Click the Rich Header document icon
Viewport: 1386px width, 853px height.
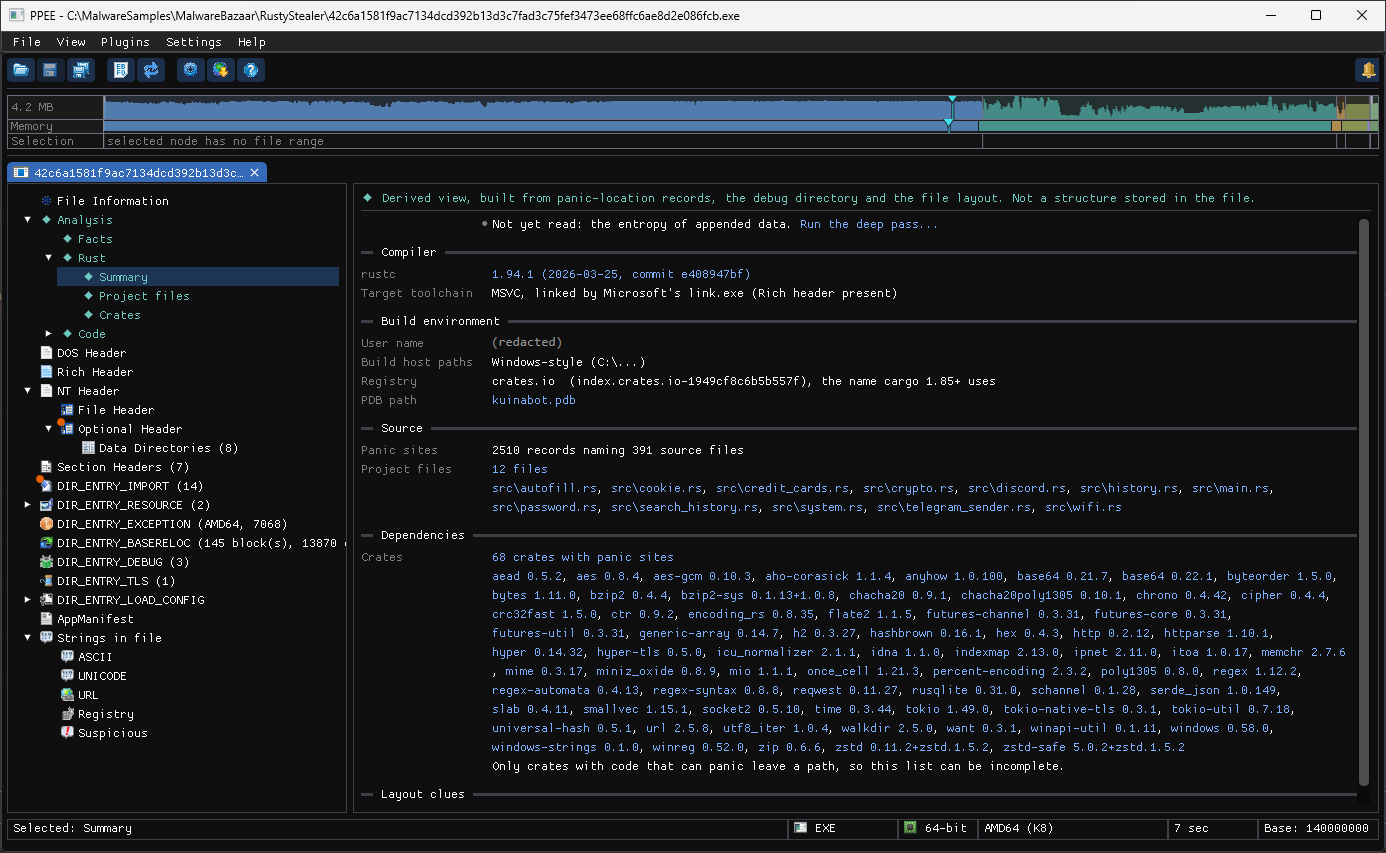pyautogui.click(x=46, y=372)
